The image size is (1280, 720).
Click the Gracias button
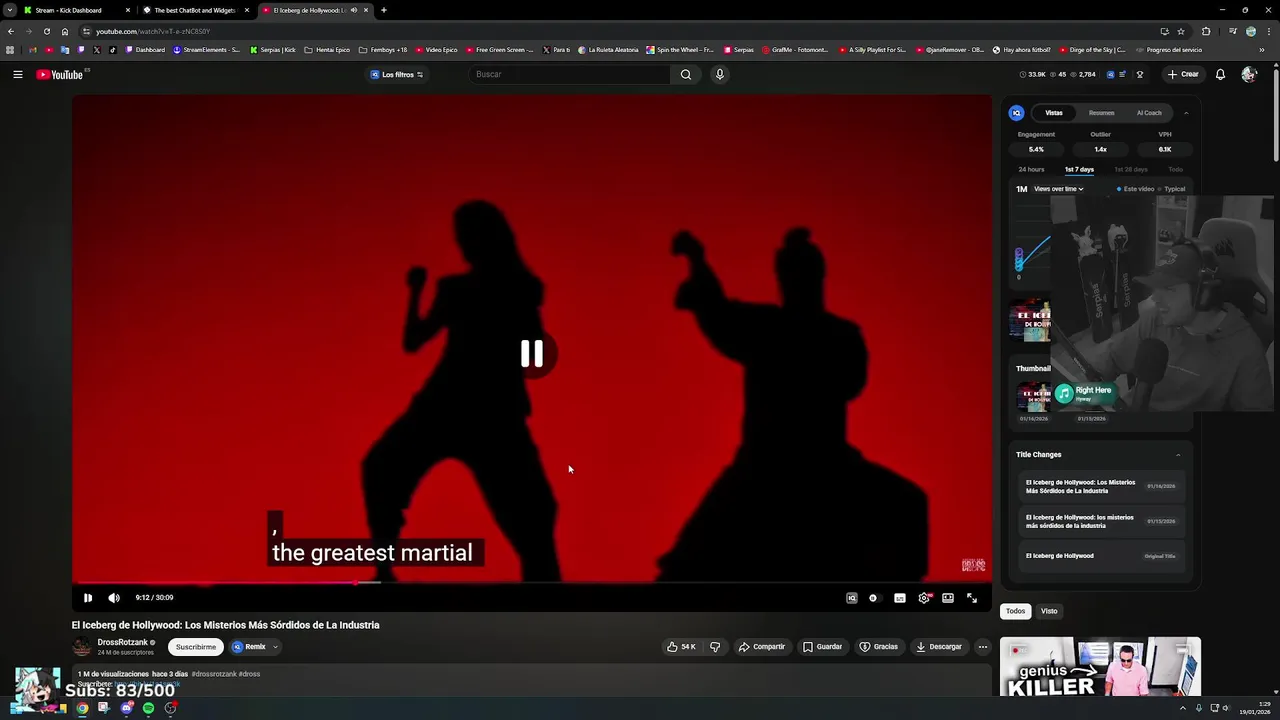(x=879, y=647)
